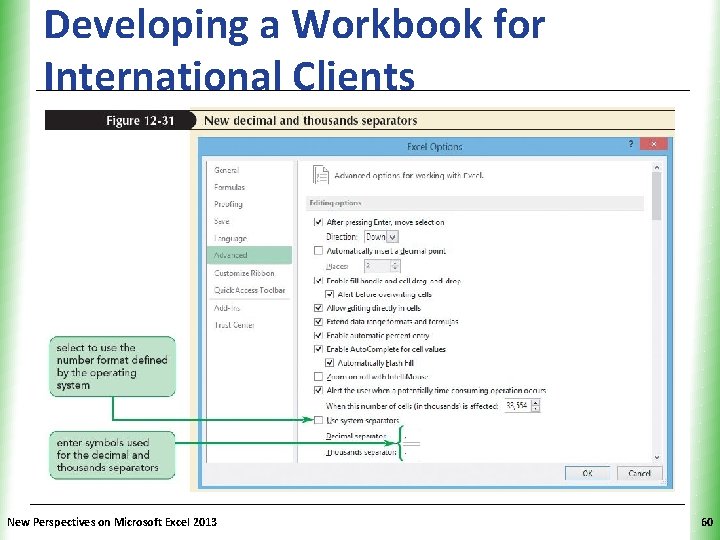Image resolution: width=720 pixels, height=540 pixels.
Task: Open the General options category
Action: 227,170
